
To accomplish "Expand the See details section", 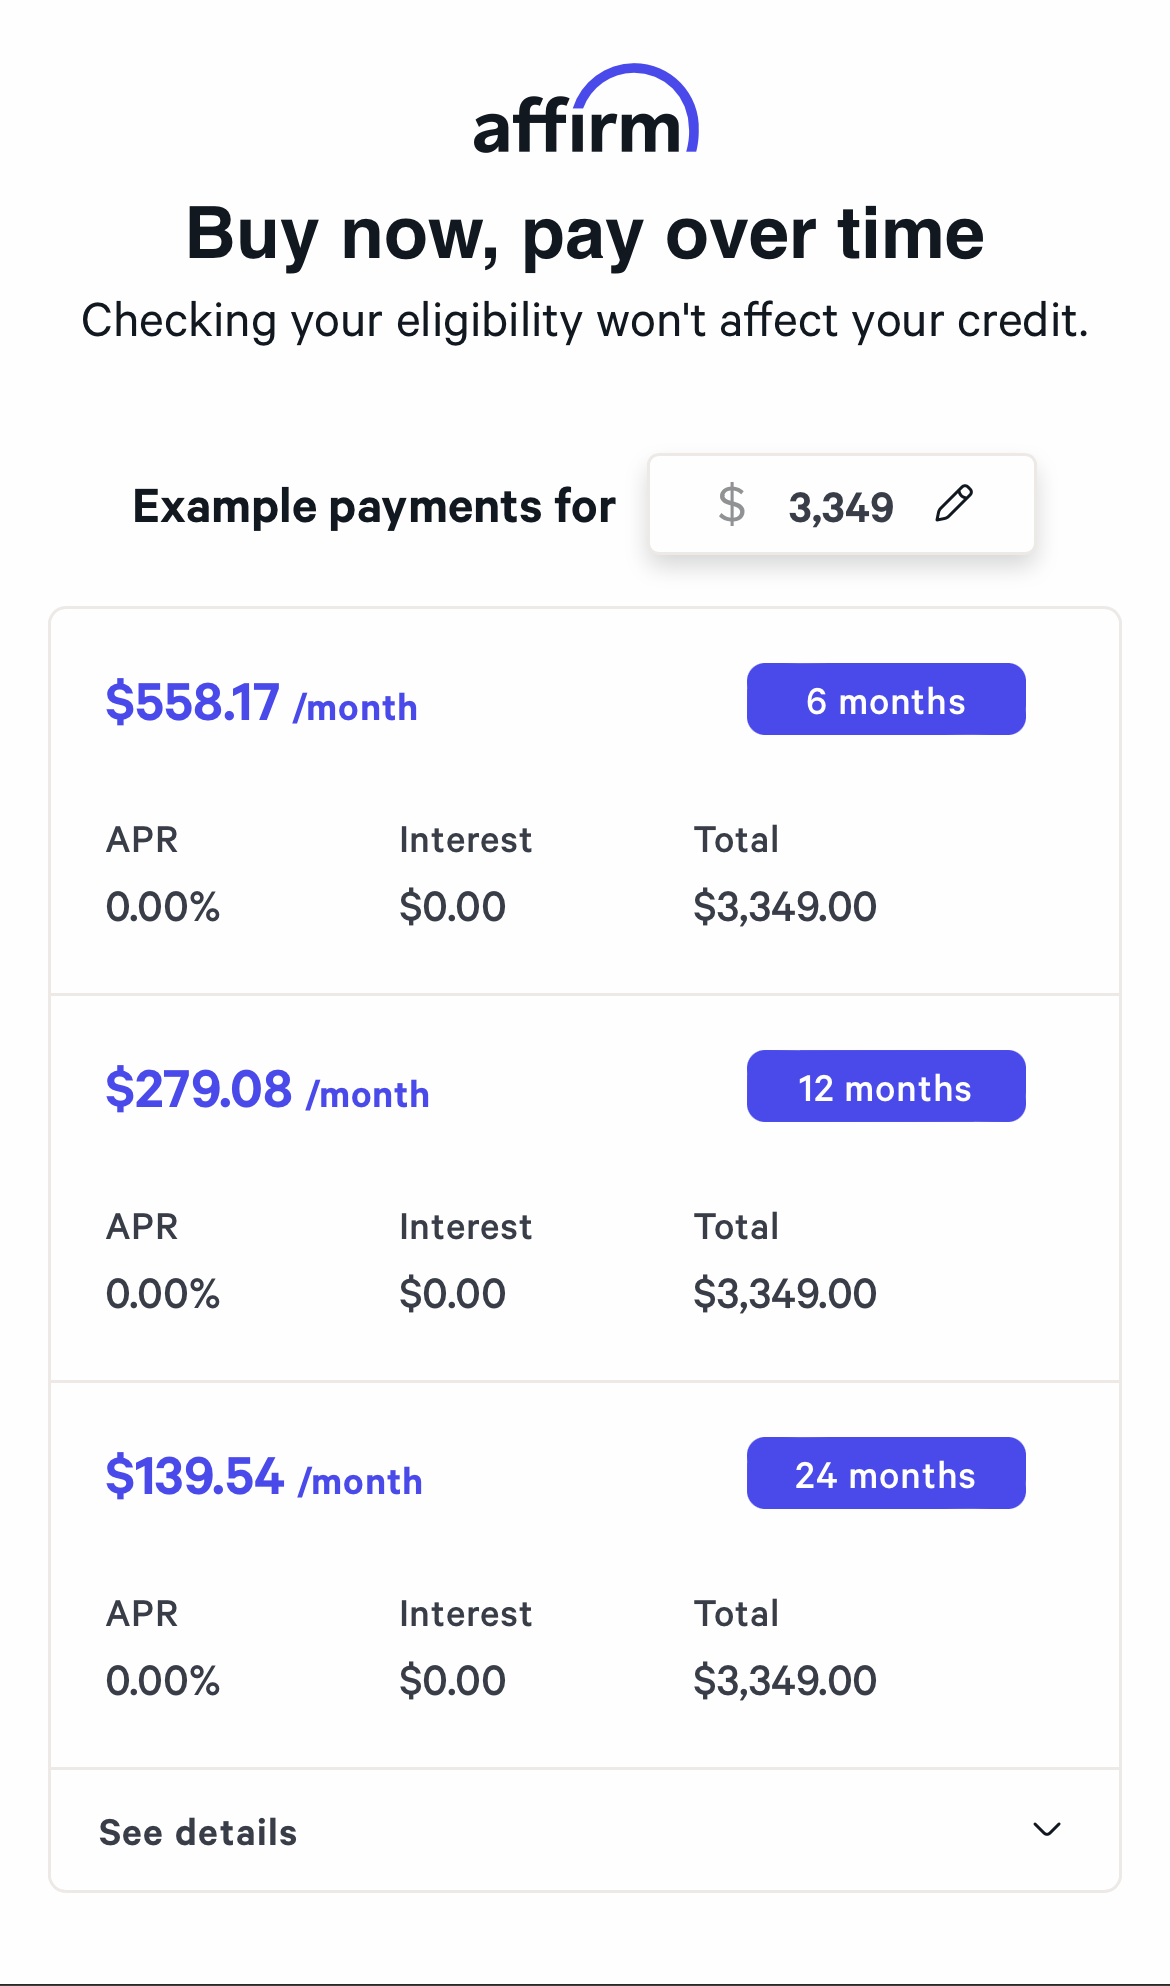I will 198,1832.
